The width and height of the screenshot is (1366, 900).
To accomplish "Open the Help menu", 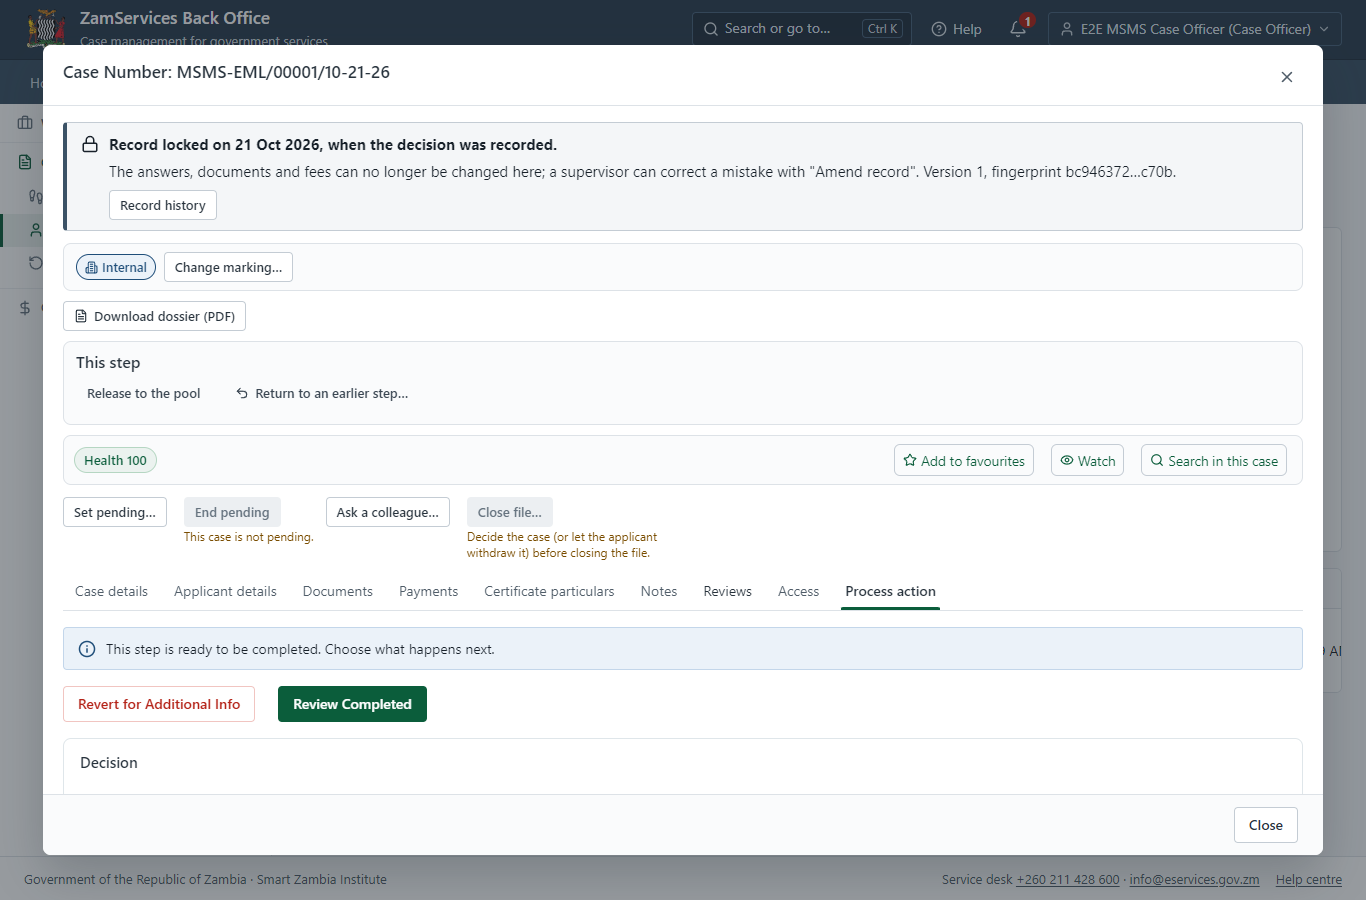I will tap(956, 29).
